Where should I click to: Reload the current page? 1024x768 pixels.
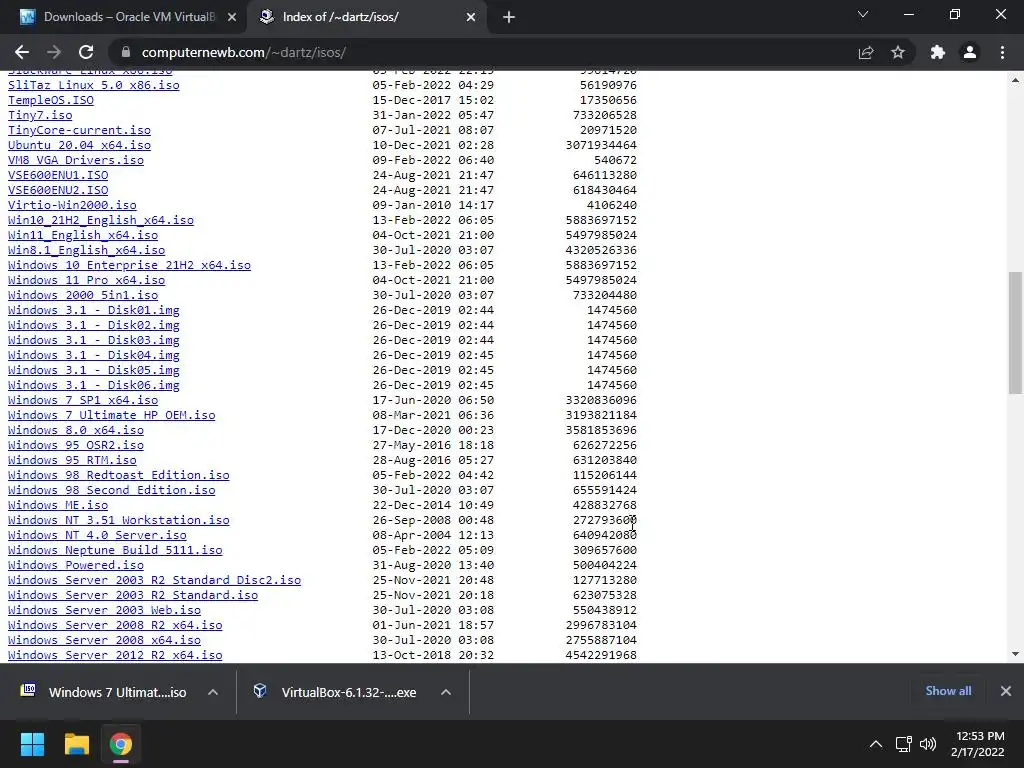(86, 52)
